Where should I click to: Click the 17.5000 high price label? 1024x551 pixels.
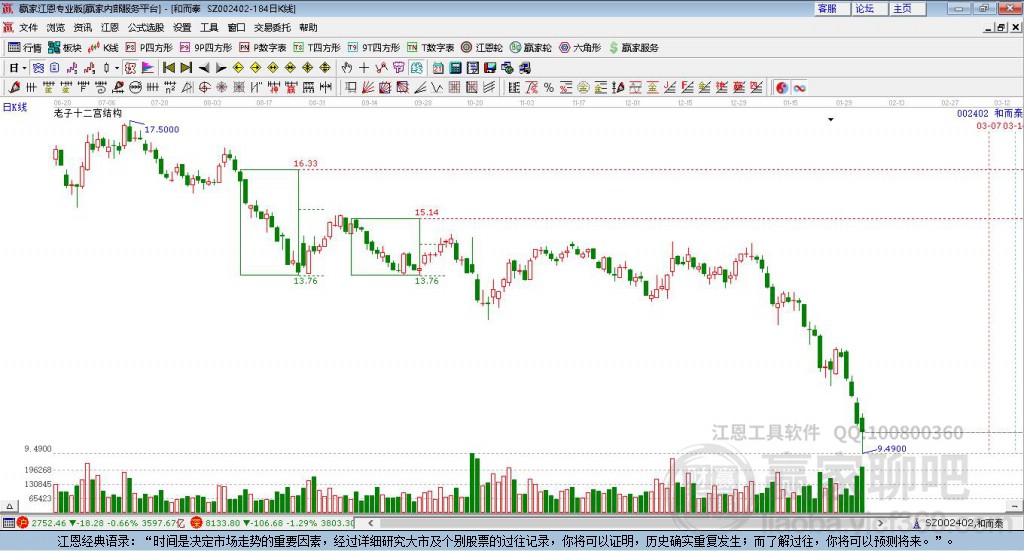click(x=161, y=130)
